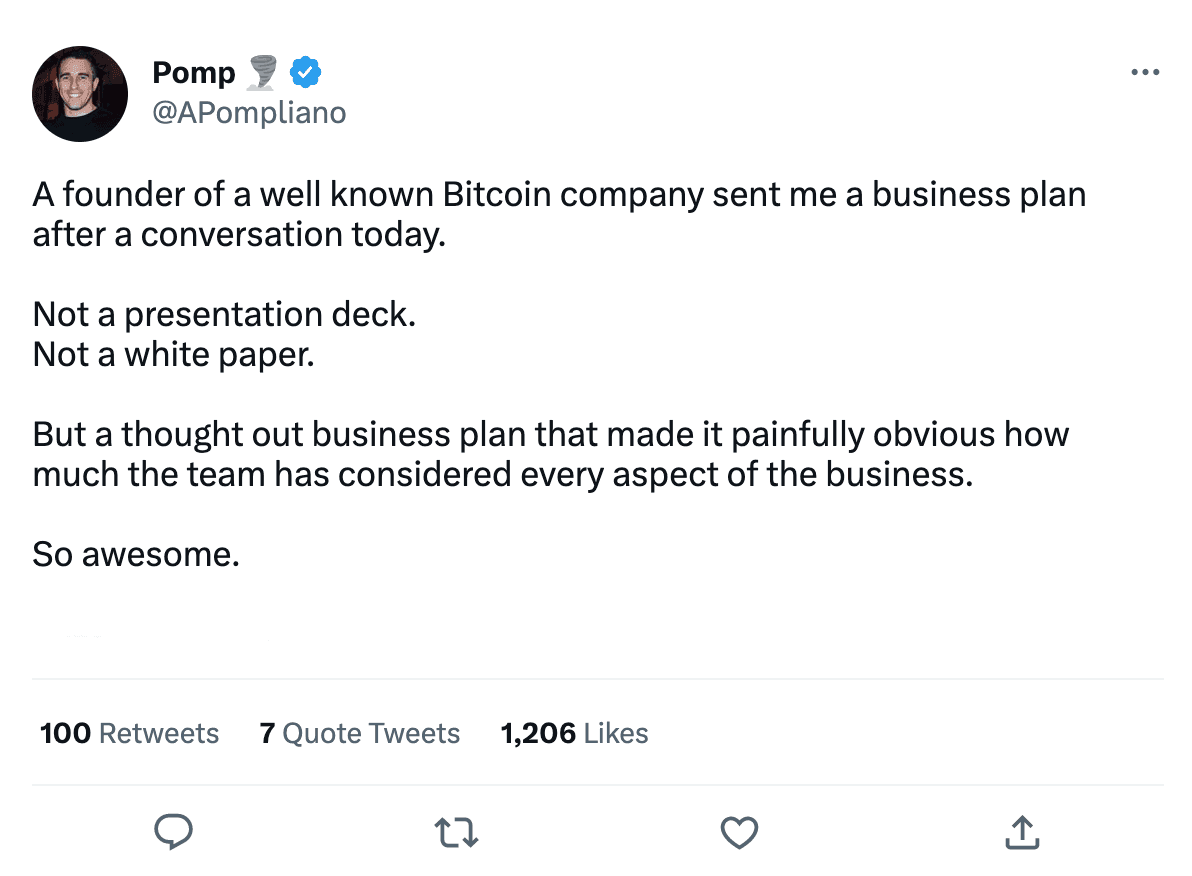Viewport: 1192px width, 876px height.
Task: Open the @APompliano handle link
Action: pyautogui.click(x=249, y=113)
